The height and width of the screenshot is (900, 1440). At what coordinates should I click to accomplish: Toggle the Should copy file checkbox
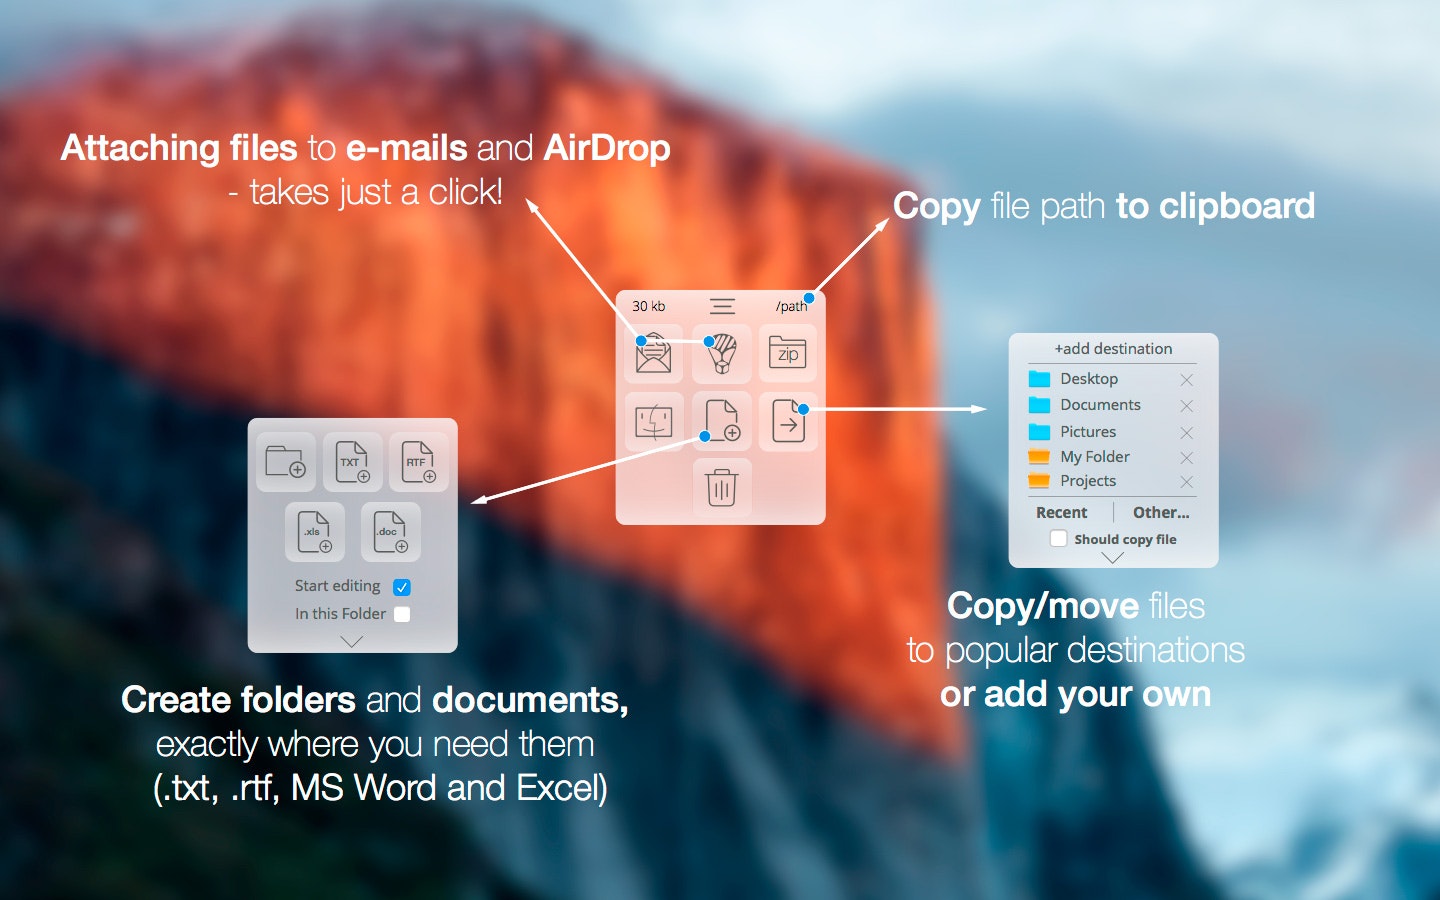coord(1058,539)
